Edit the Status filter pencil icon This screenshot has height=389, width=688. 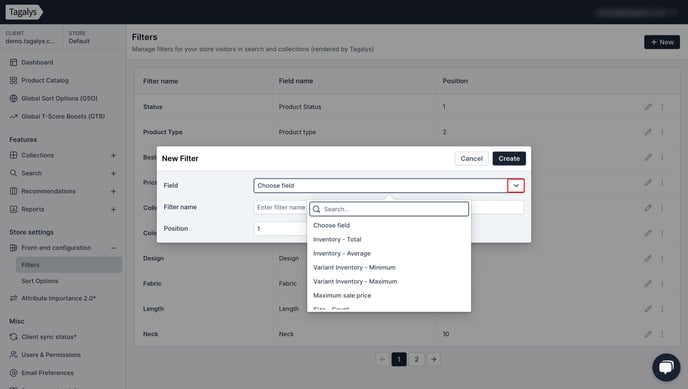click(x=648, y=107)
